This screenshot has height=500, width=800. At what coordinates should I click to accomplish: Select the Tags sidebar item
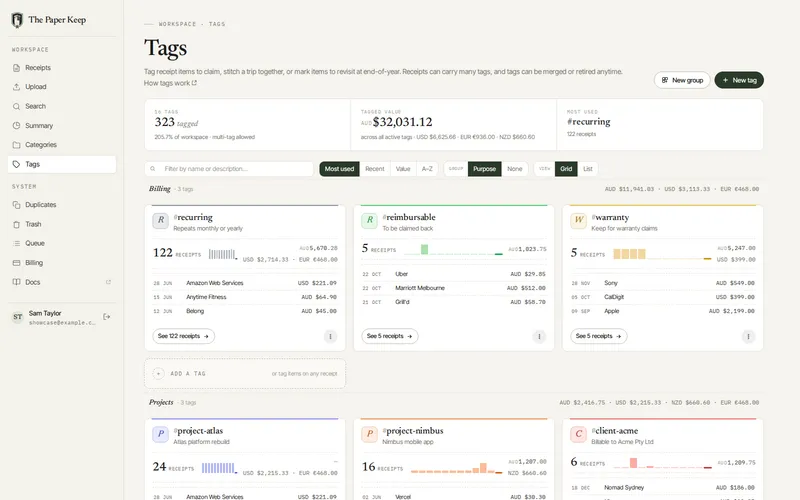tap(62, 164)
